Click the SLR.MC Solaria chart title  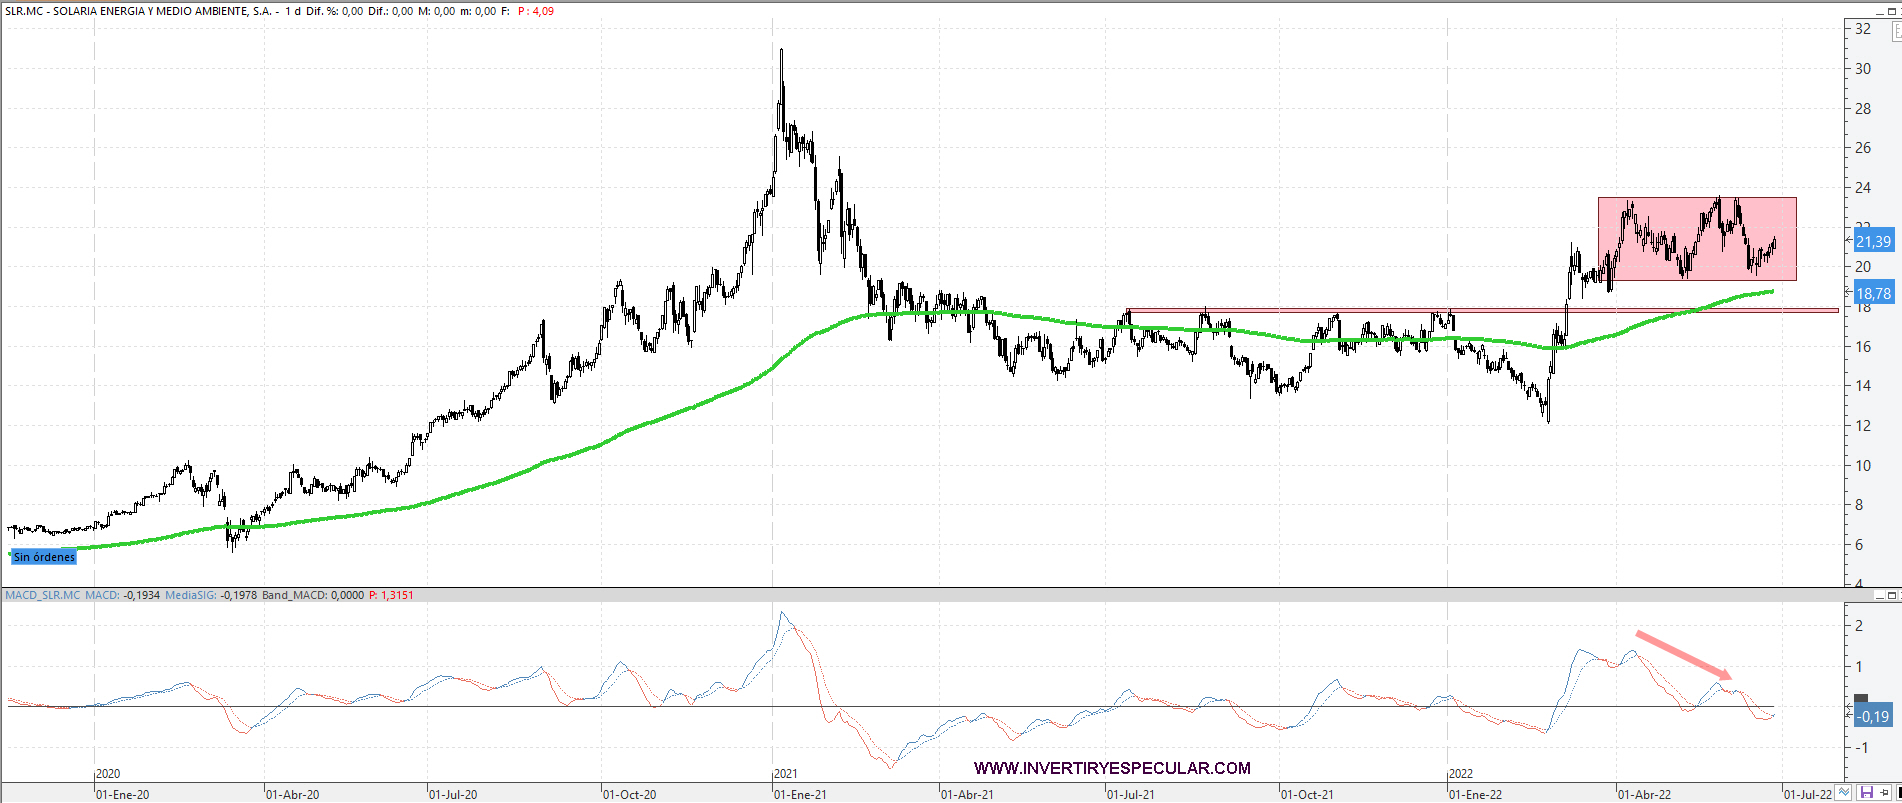[140, 11]
